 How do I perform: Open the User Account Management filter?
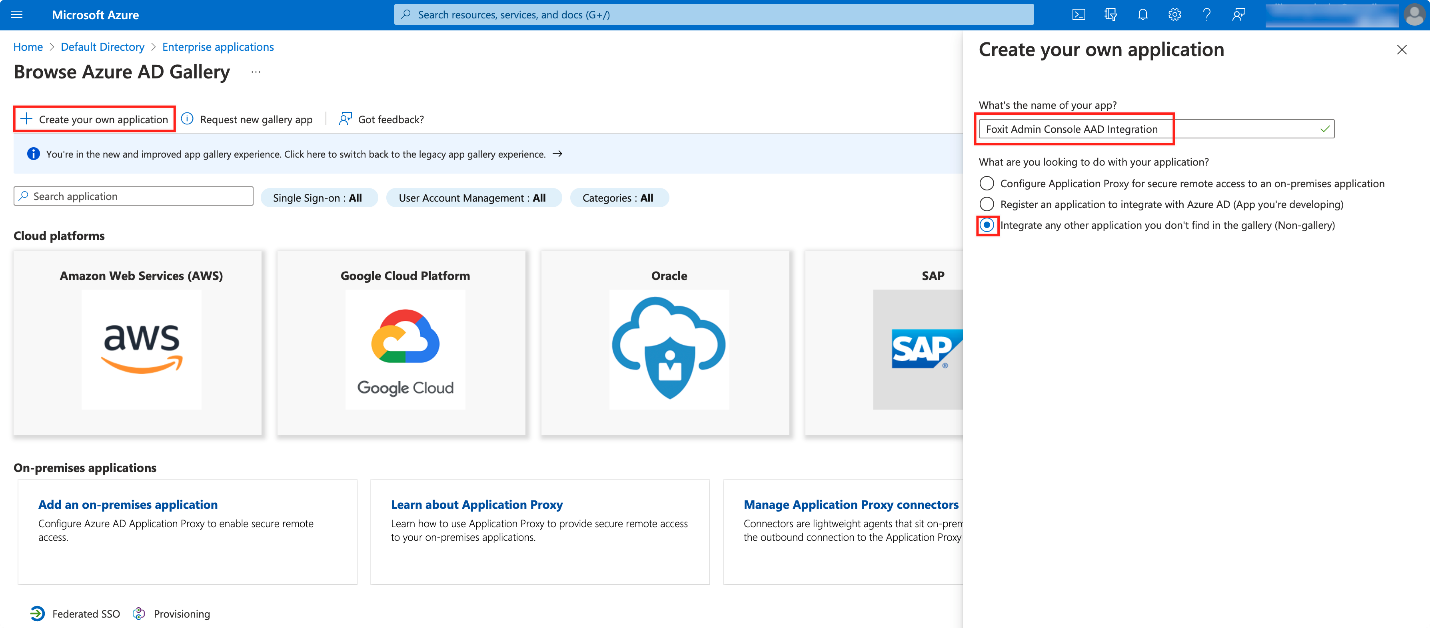[x=474, y=197]
